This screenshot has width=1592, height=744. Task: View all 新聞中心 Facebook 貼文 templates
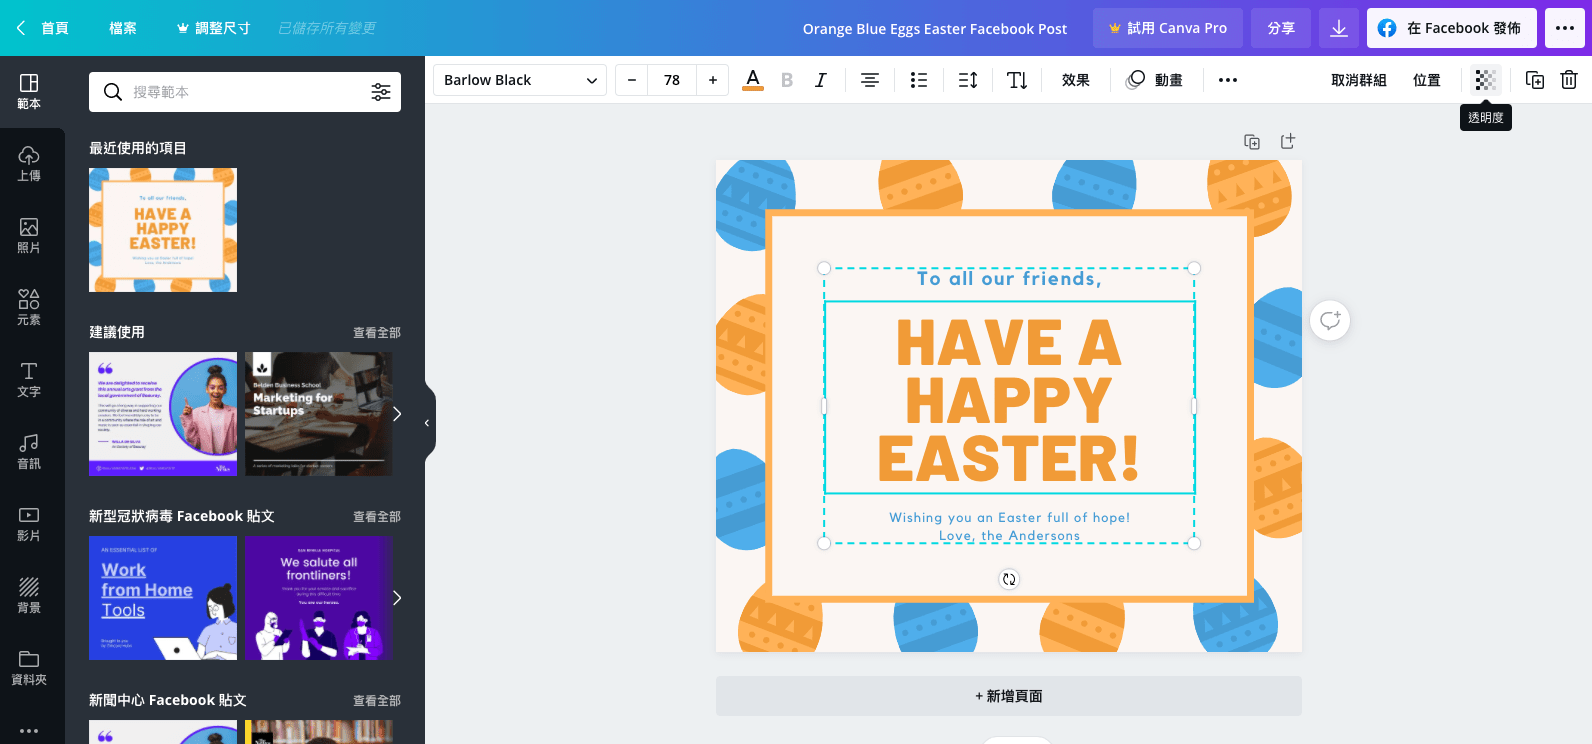(377, 701)
